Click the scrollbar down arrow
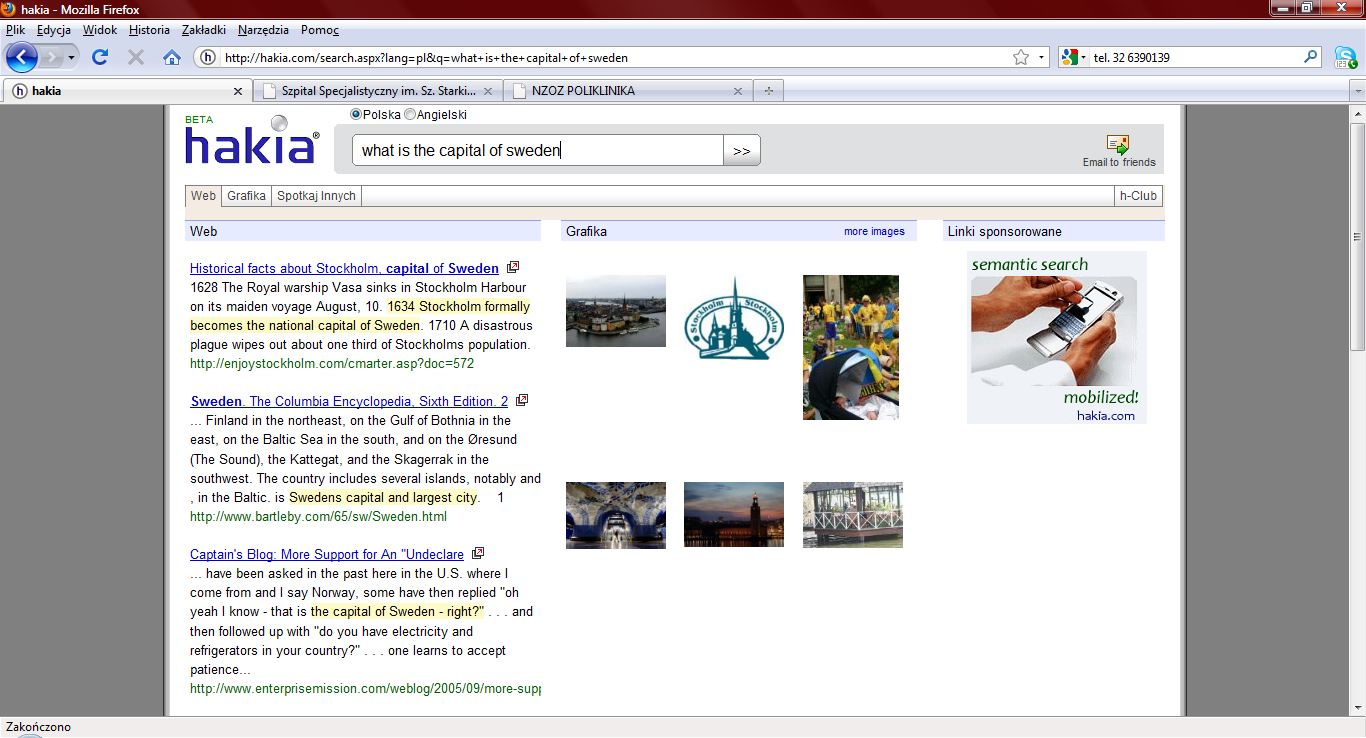This screenshot has height=738, width=1366. 1357,709
